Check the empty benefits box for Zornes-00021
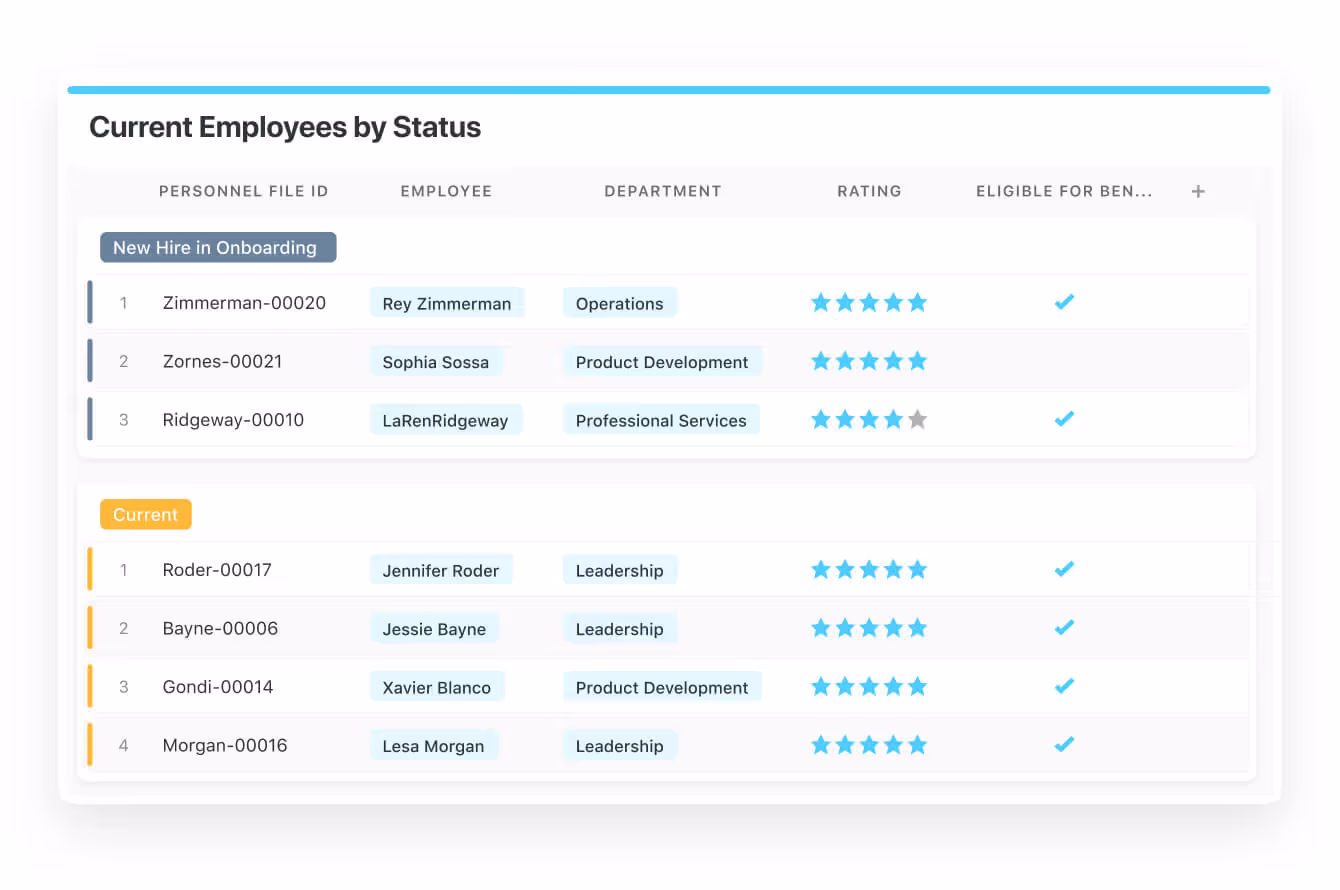This screenshot has height=890, width=1340. click(x=1064, y=361)
